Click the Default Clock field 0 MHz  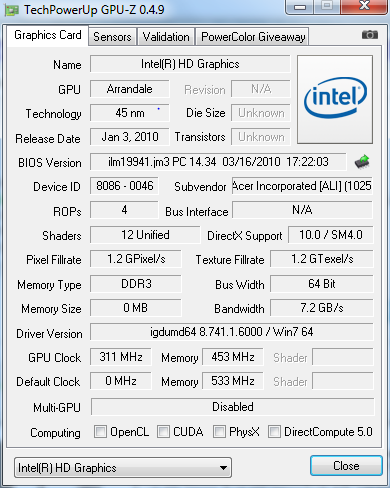pyautogui.click(x=121, y=381)
